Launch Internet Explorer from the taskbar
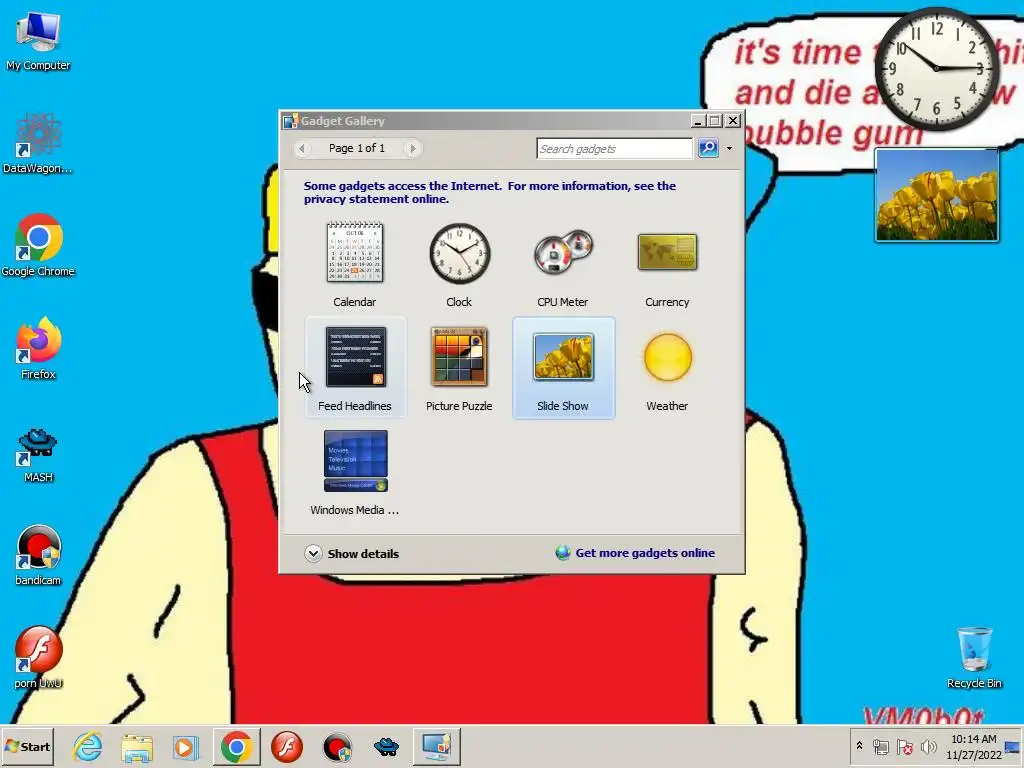Image resolution: width=1024 pixels, height=768 pixels. tap(88, 746)
